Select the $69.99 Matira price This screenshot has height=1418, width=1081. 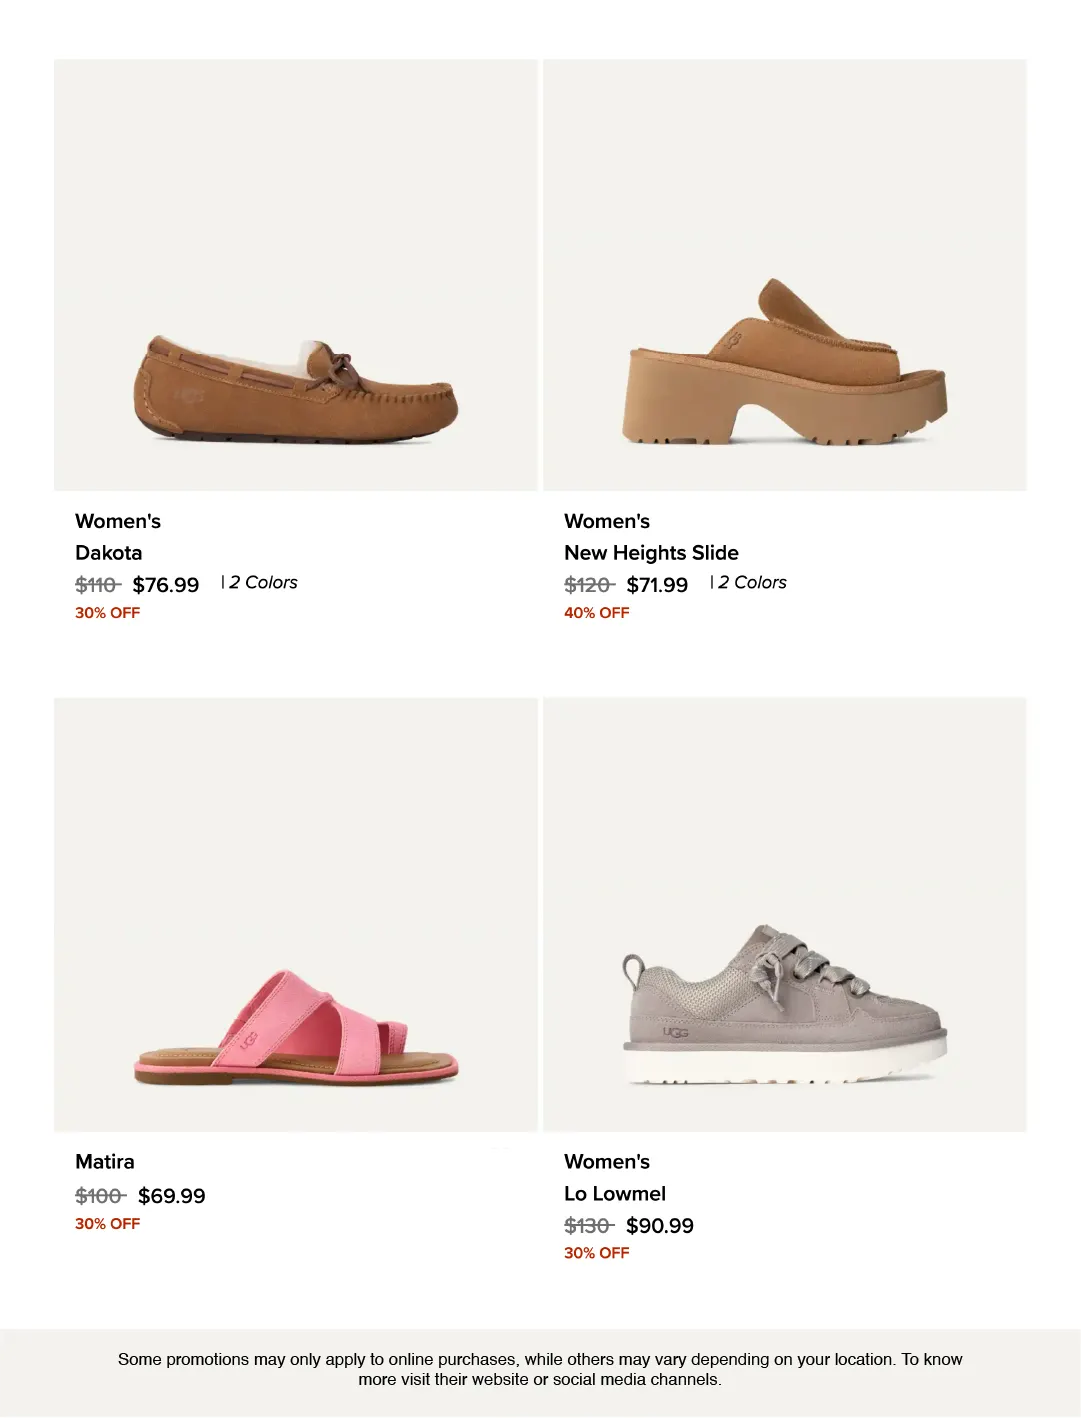tap(172, 1196)
